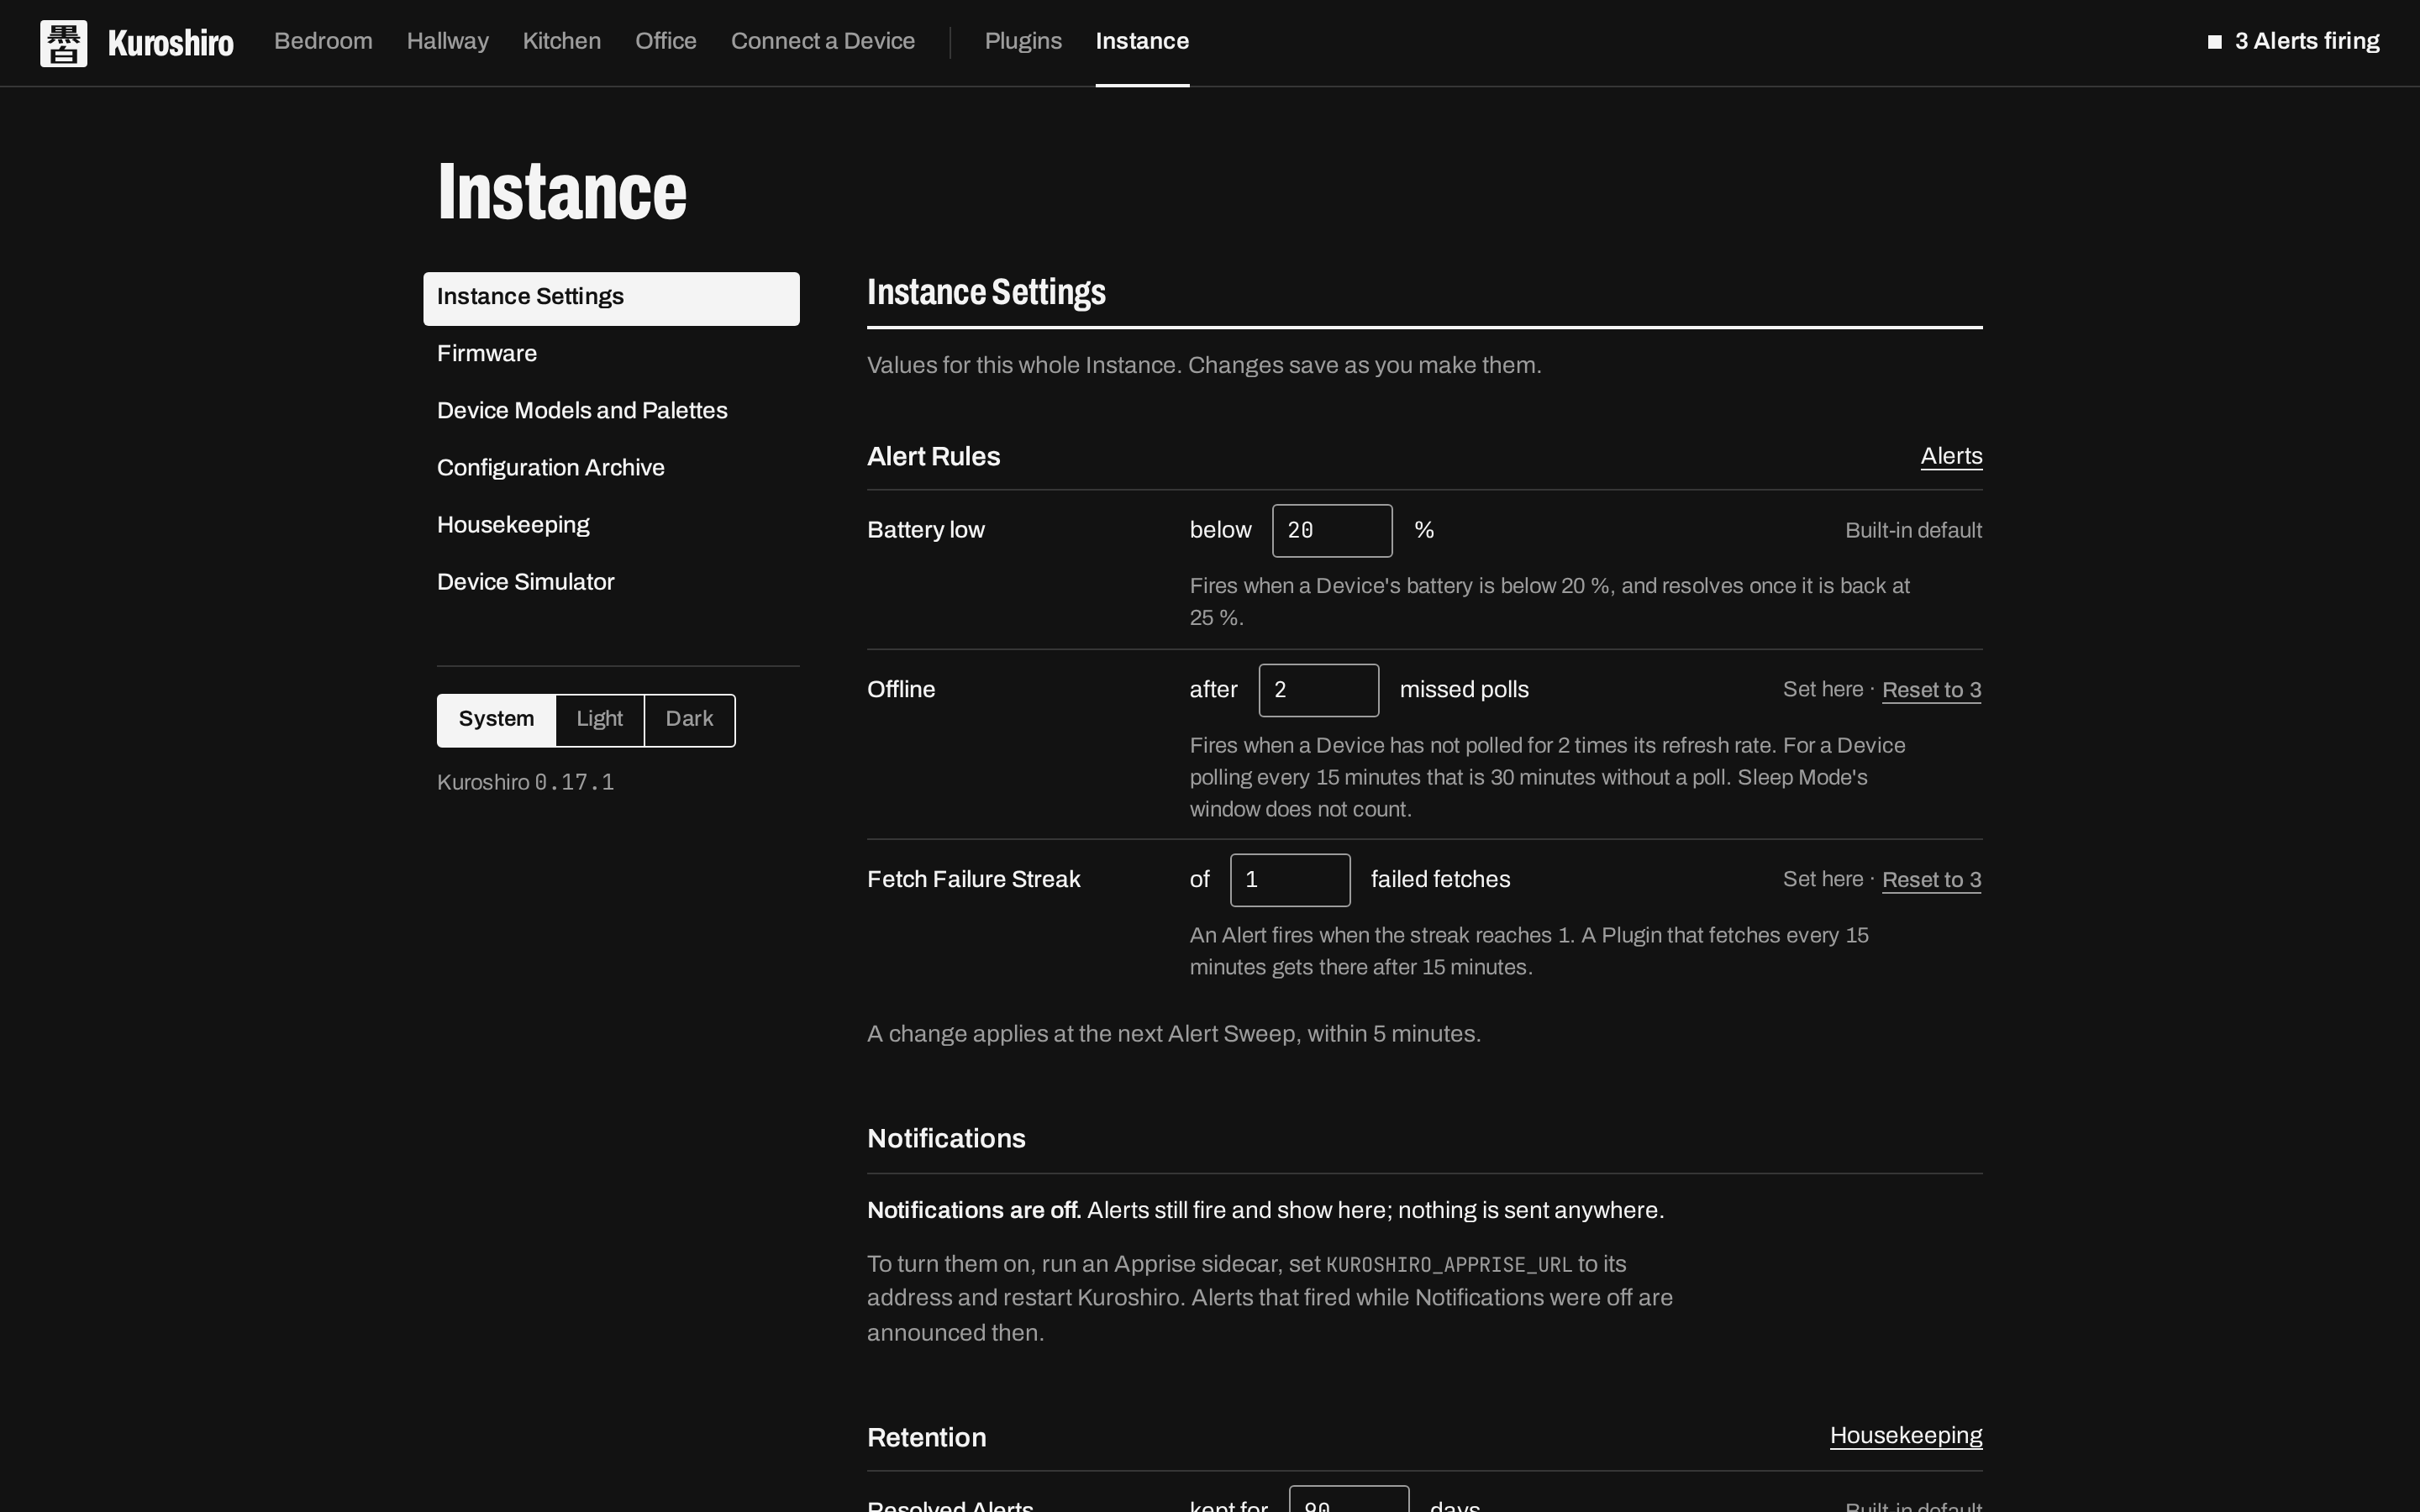Follow the Alerts link beside Alert Rules

tap(1951, 456)
